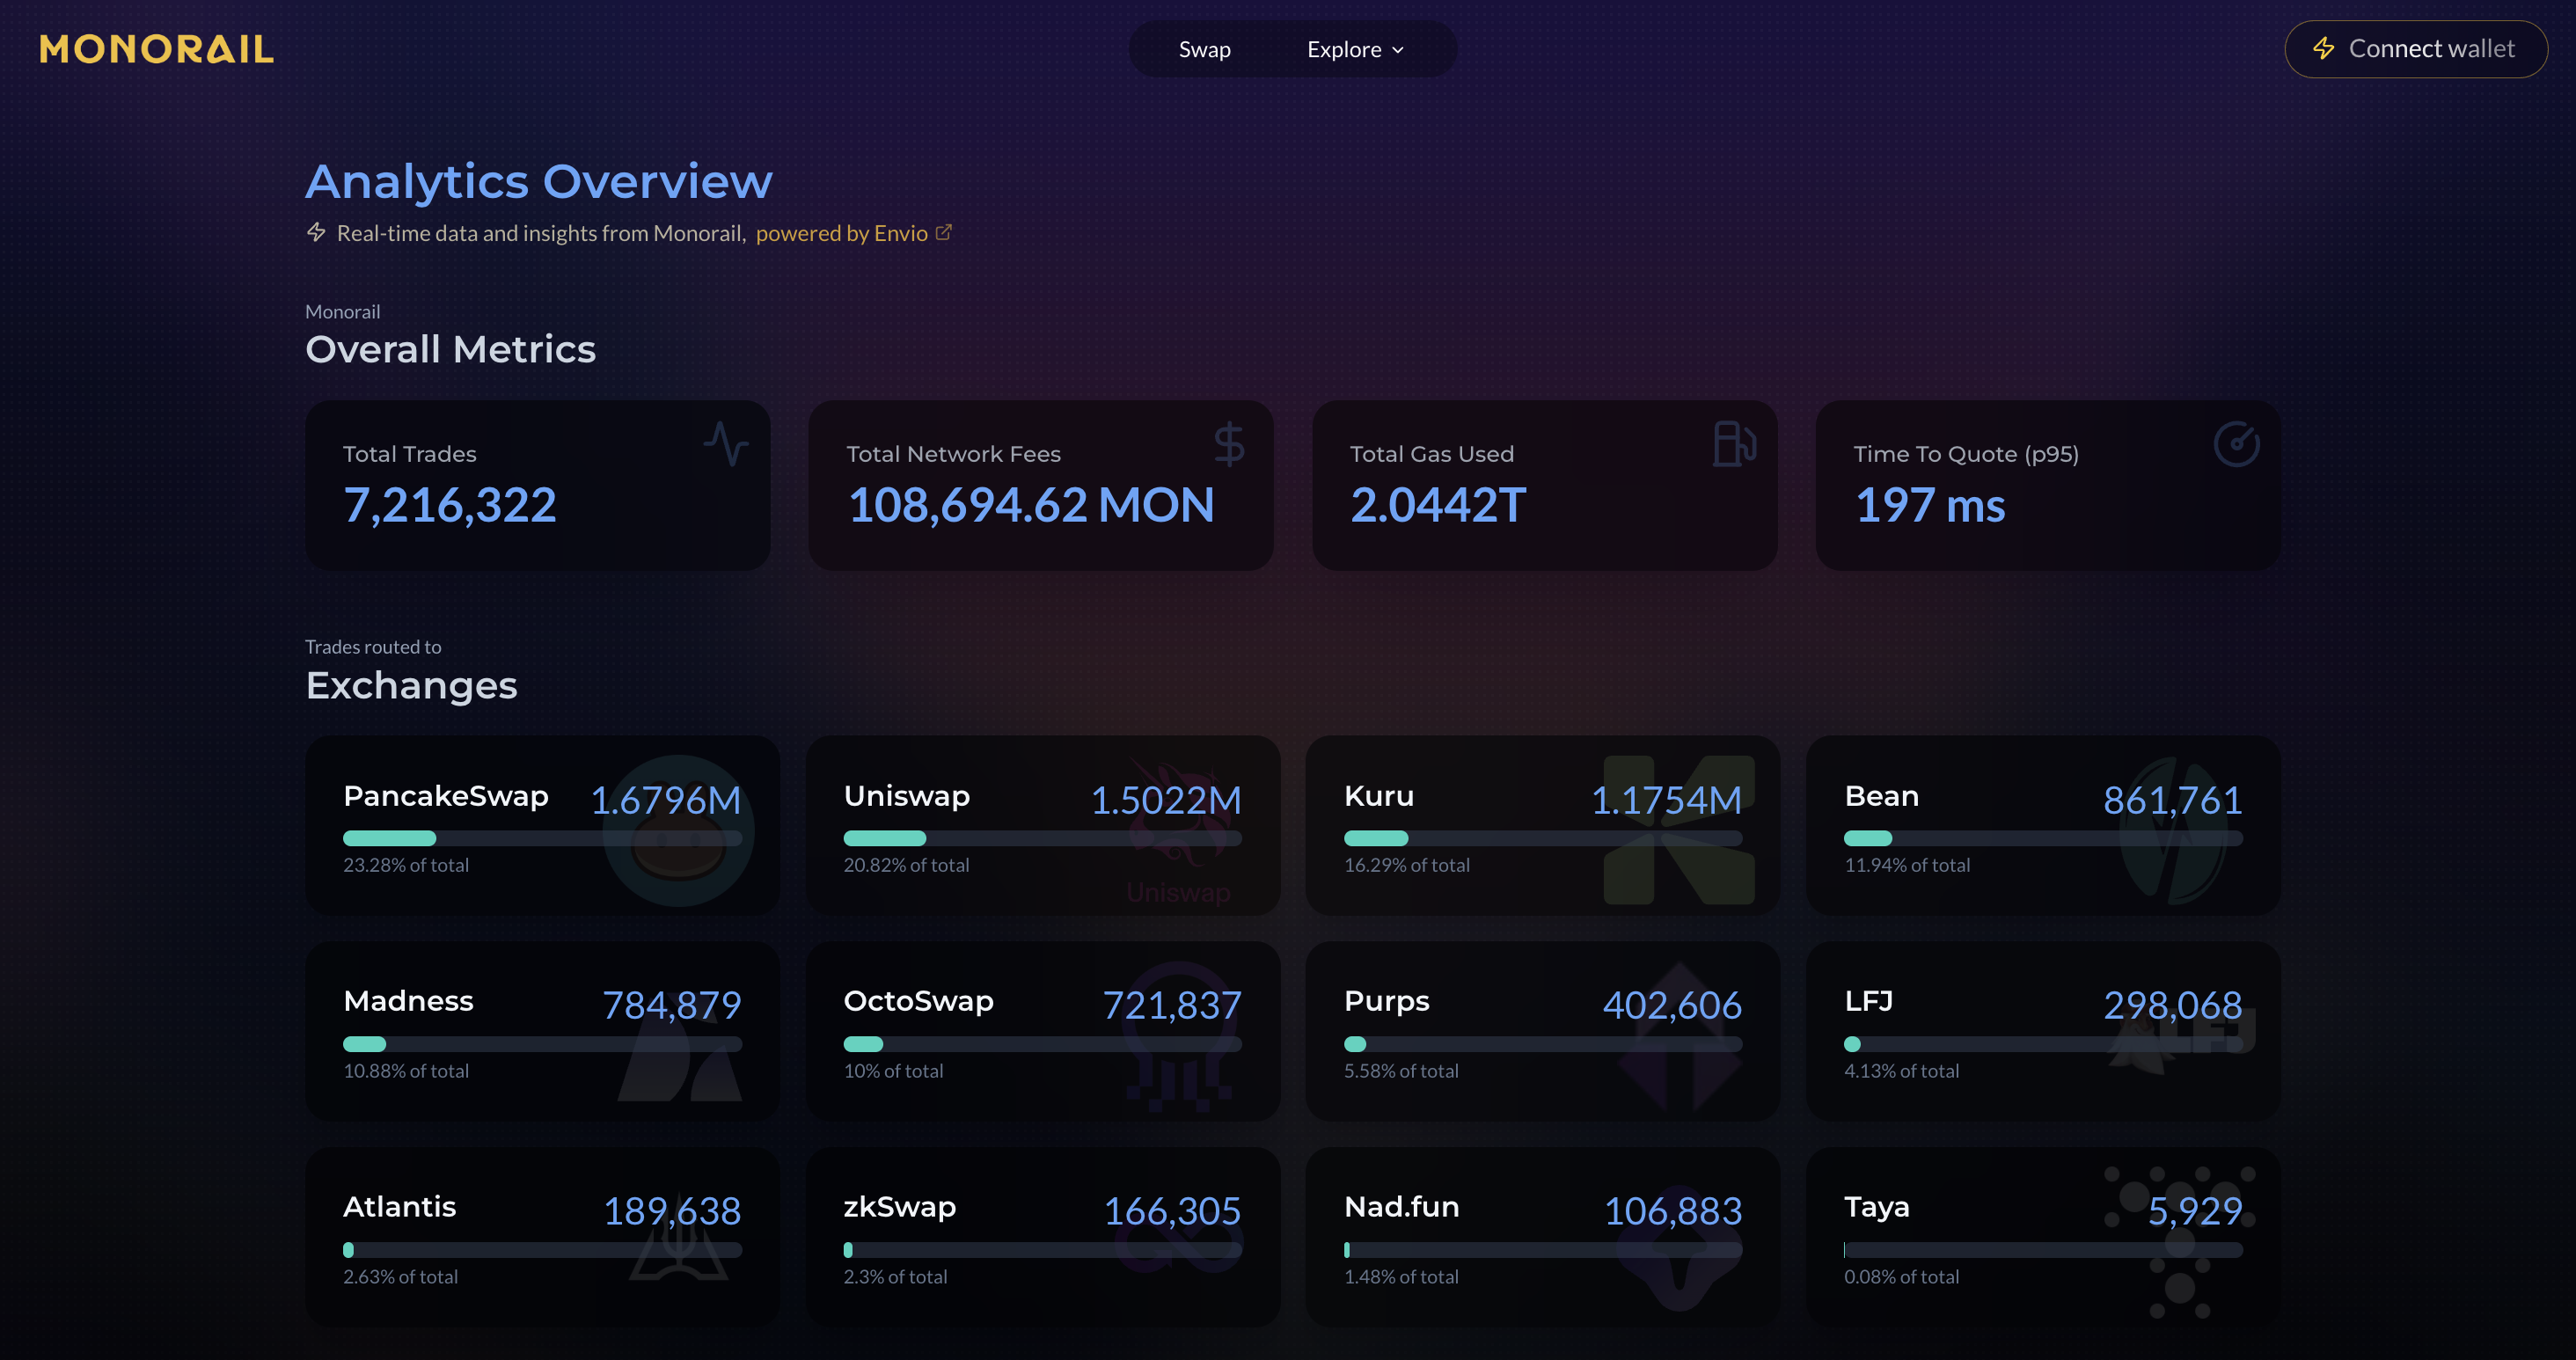Click the dollar sign icon in Network Fees
Image resolution: width=2576 pixels, height=1360 pixels.
[1229, 443]
